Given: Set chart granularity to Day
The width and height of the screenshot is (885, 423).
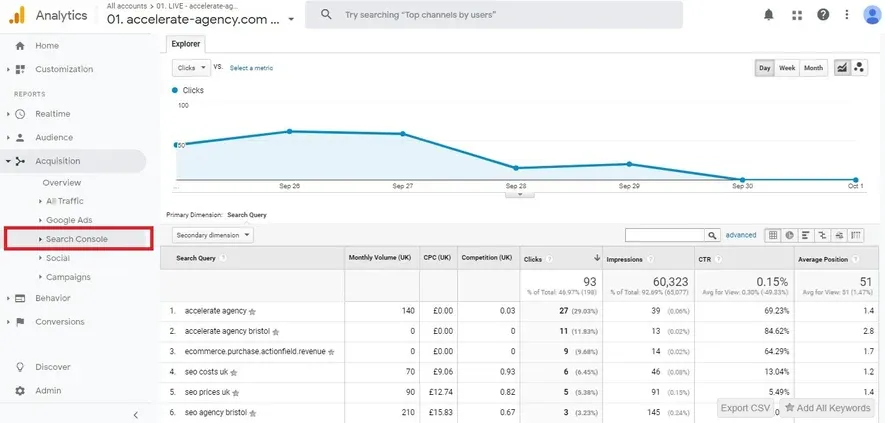Looking at the screenshot, I should (x=765, y=68).
